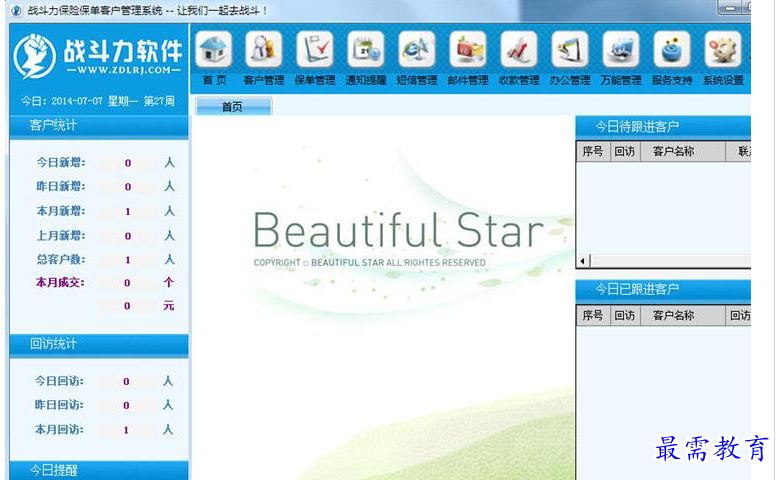The width and height of the screenshot is (777, 480).
Task: Click 总客户数 count value
Action: point(128,260)
